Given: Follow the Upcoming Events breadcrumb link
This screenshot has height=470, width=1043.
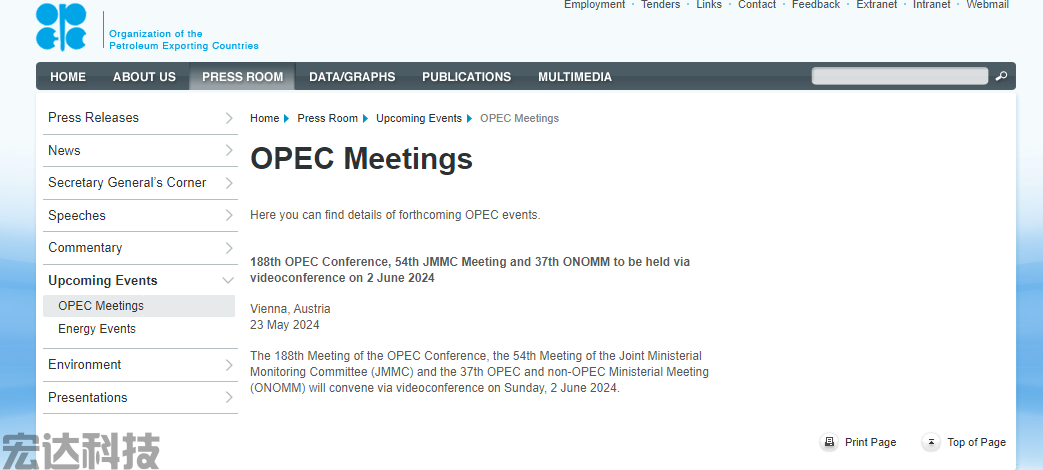Looking at the screenshot, I should tap(418, 118).
